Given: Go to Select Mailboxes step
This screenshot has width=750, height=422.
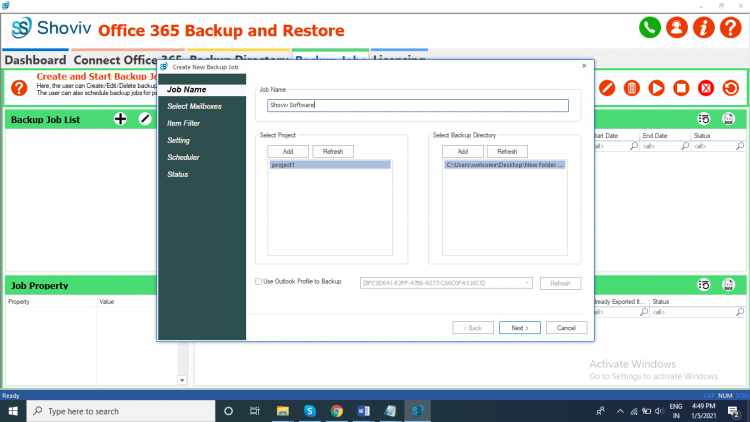Looking at the screenshot, I should coord(194,106).
